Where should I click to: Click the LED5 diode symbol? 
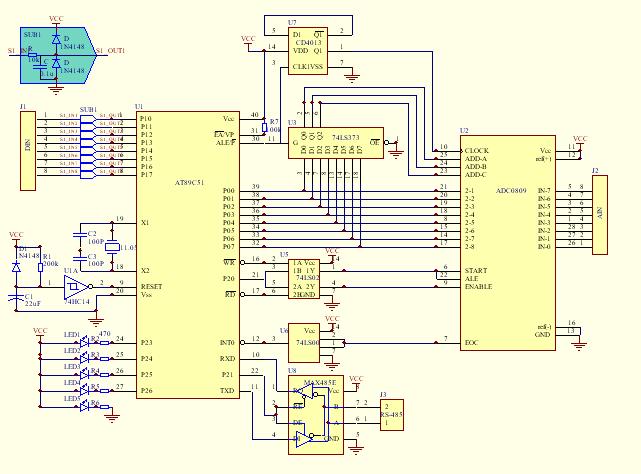(85, 407)
